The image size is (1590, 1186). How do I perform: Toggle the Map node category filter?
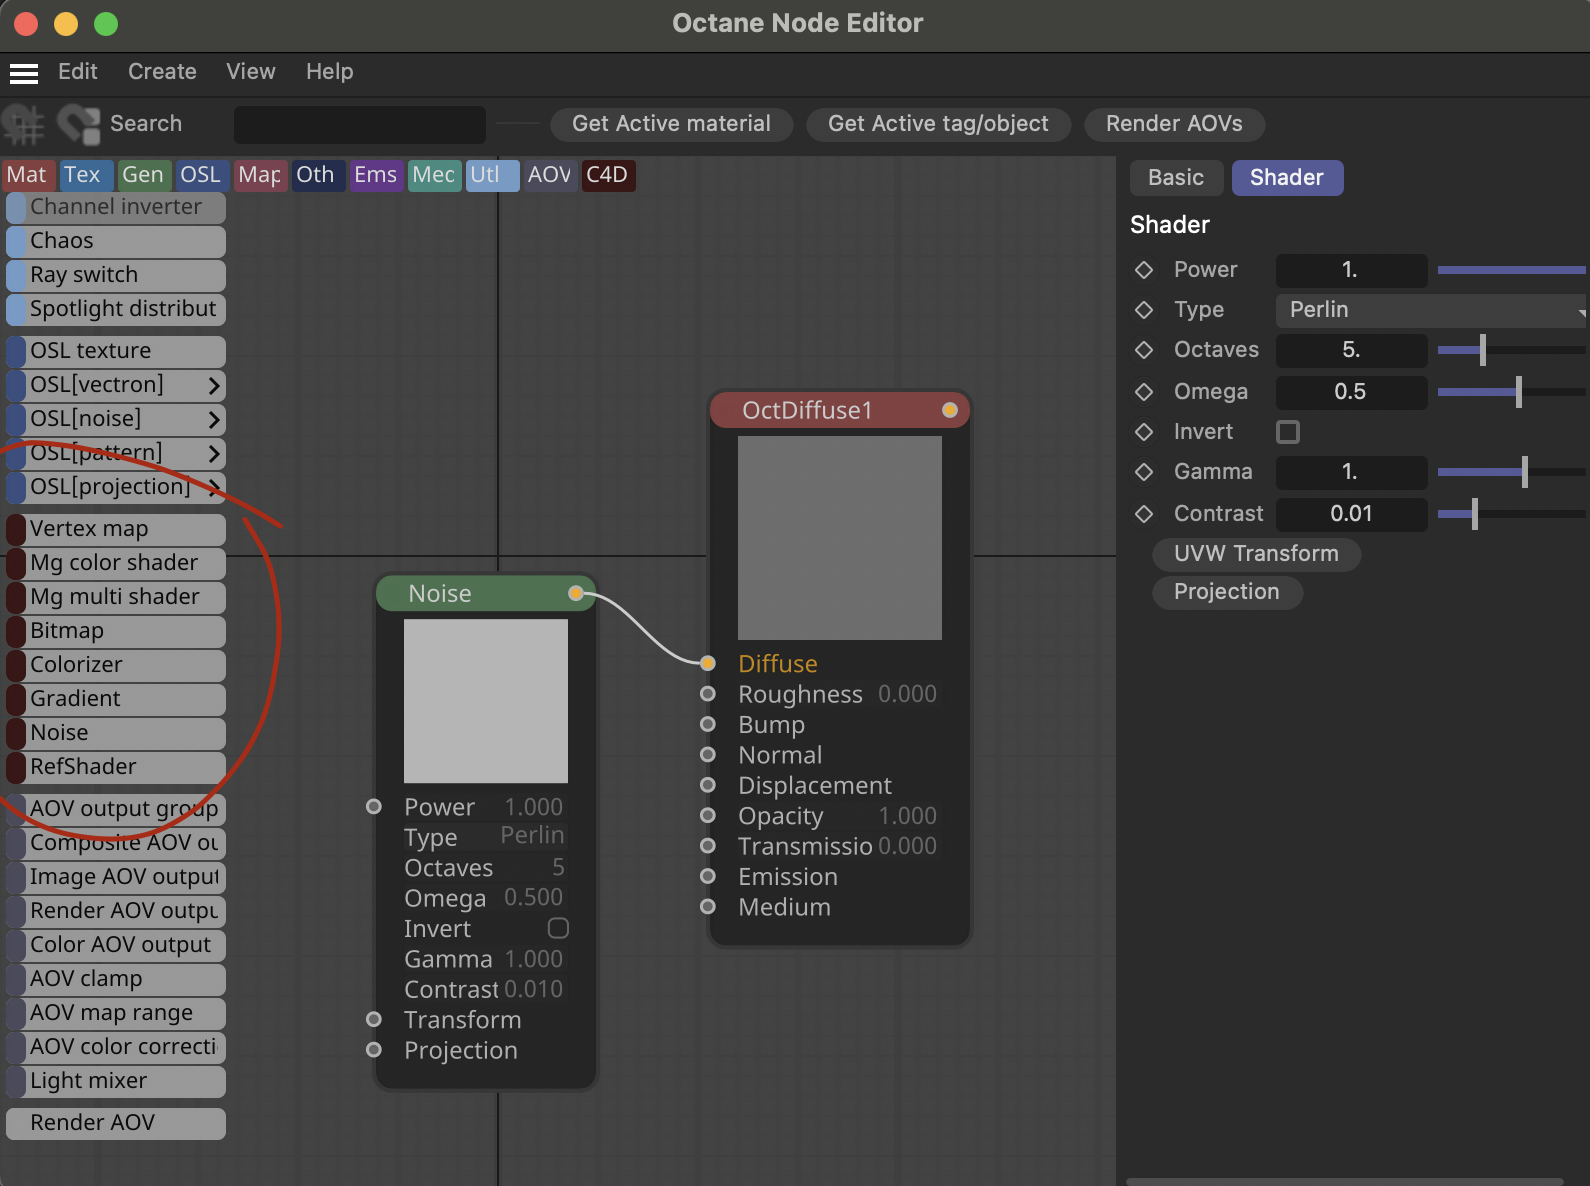pyautogui.click(x=259, y=175)
